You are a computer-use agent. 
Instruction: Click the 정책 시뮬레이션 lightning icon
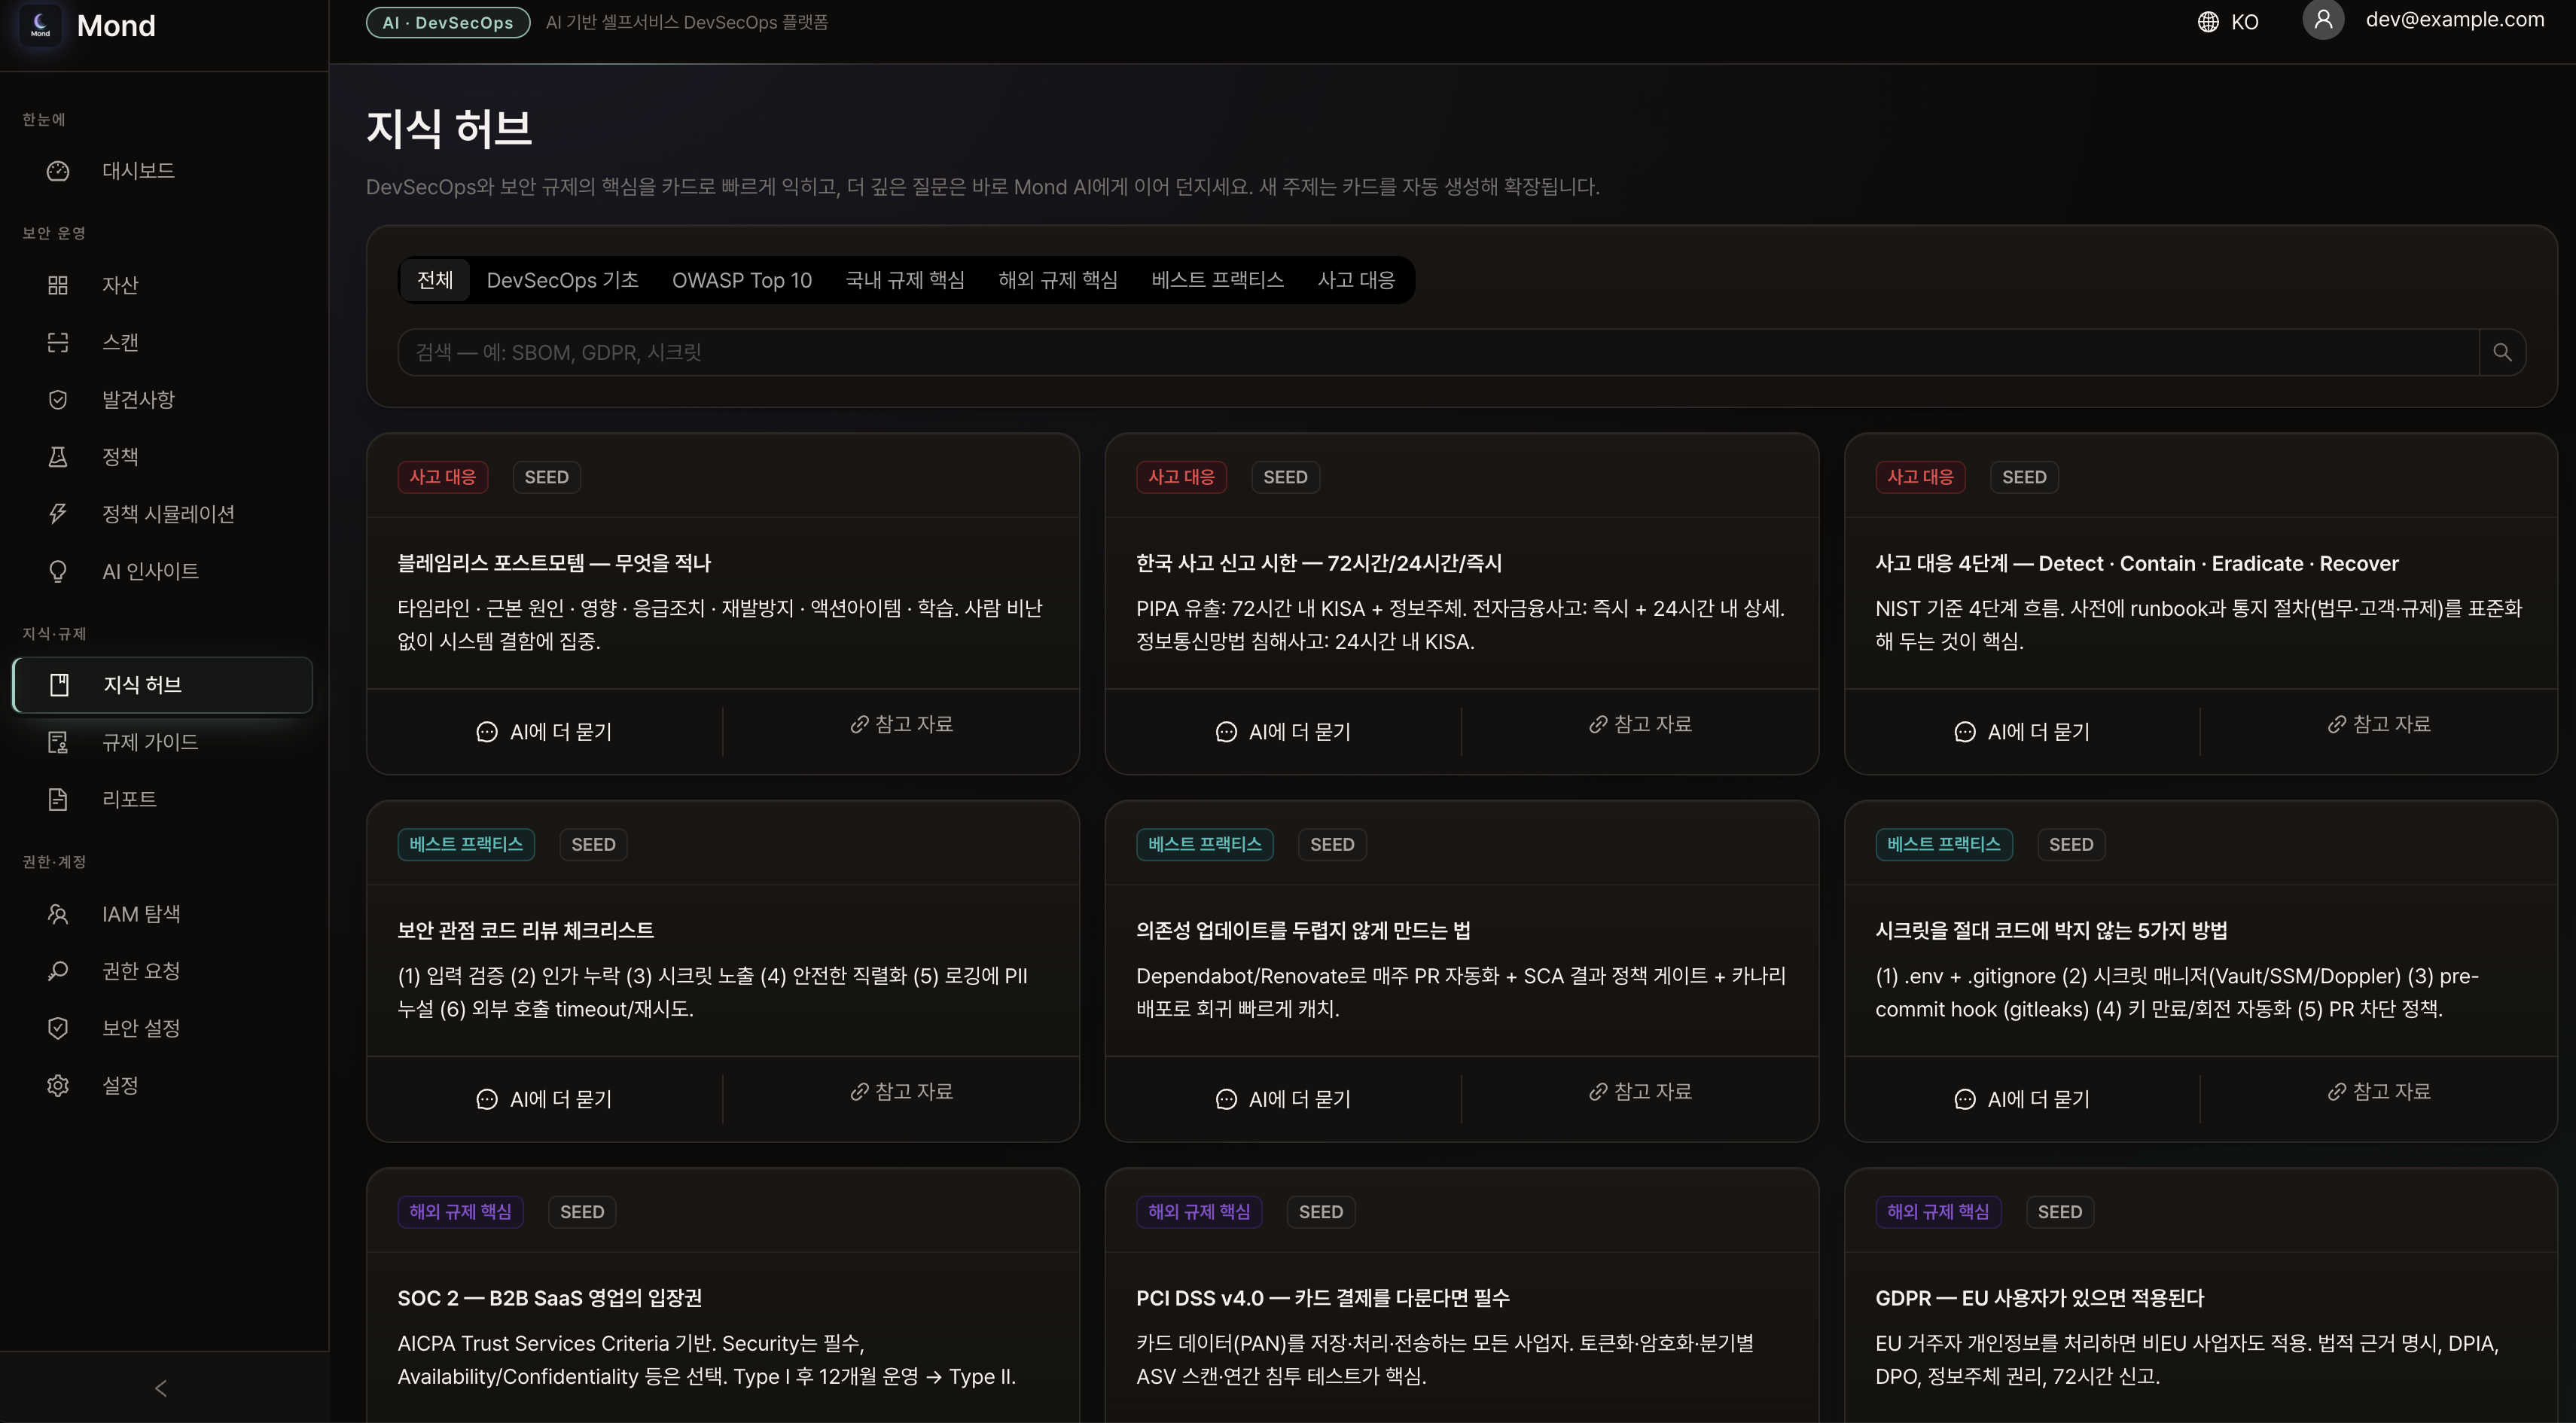tap(58, 513)
